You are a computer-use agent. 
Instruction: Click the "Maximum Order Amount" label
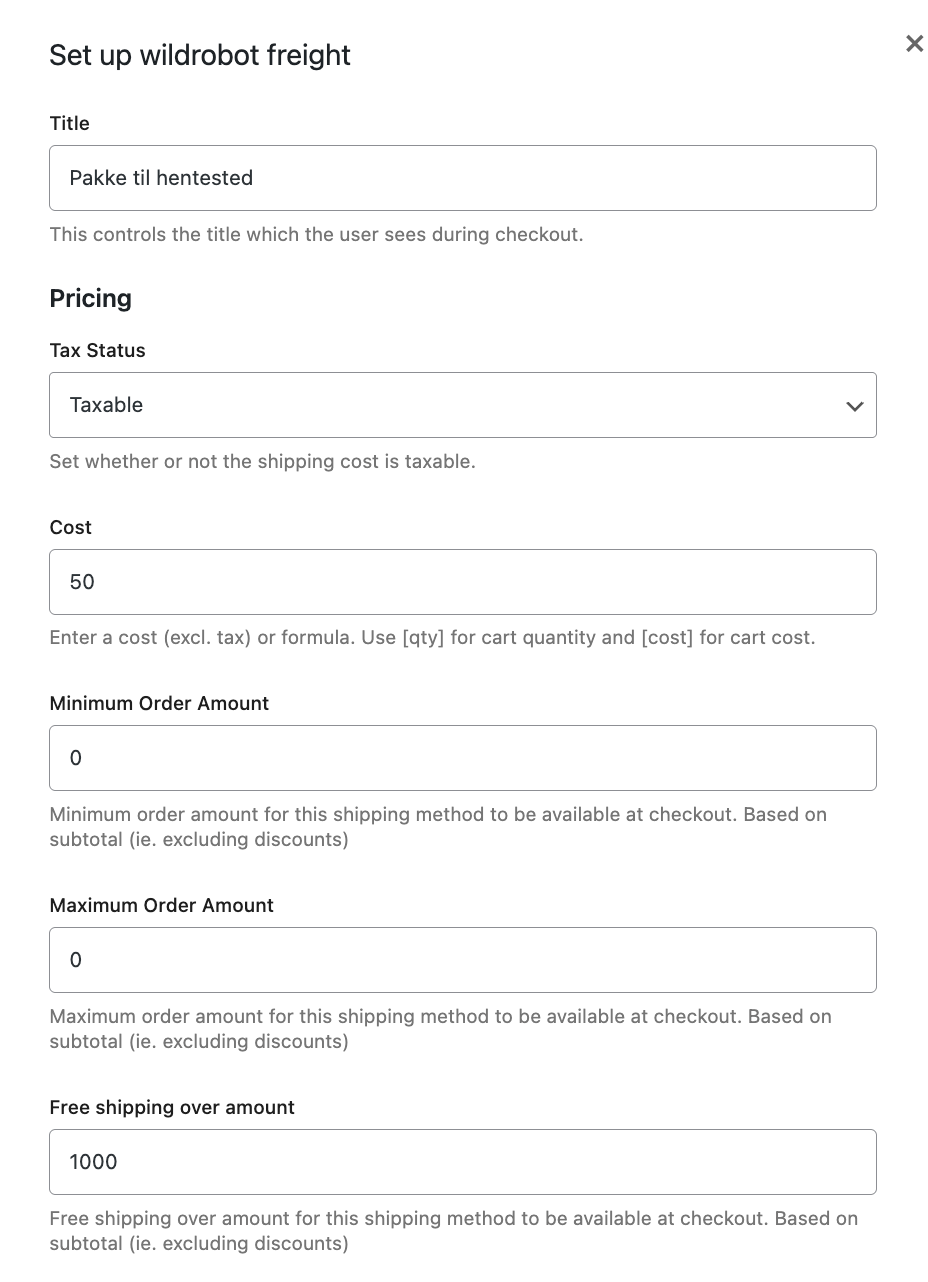(x=161, y=905)
